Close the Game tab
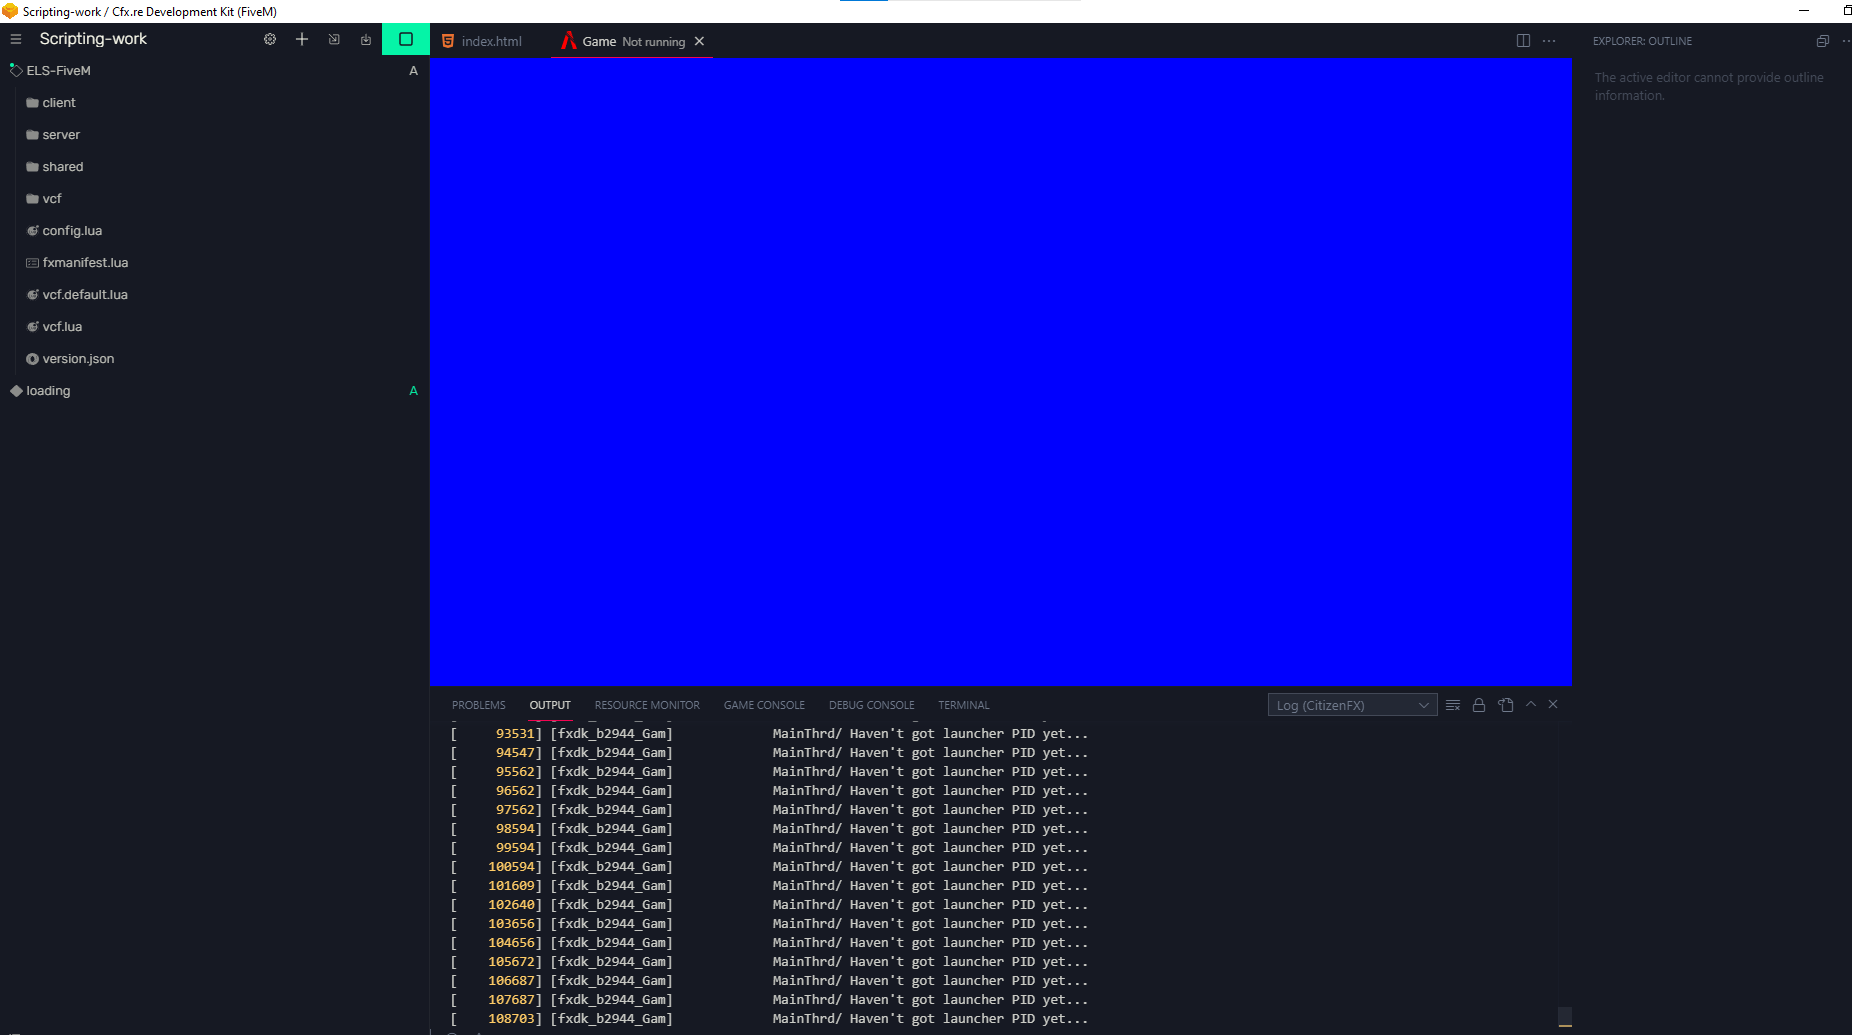Viewport: 1852px width, 1035px height. [x=700, y=41]
